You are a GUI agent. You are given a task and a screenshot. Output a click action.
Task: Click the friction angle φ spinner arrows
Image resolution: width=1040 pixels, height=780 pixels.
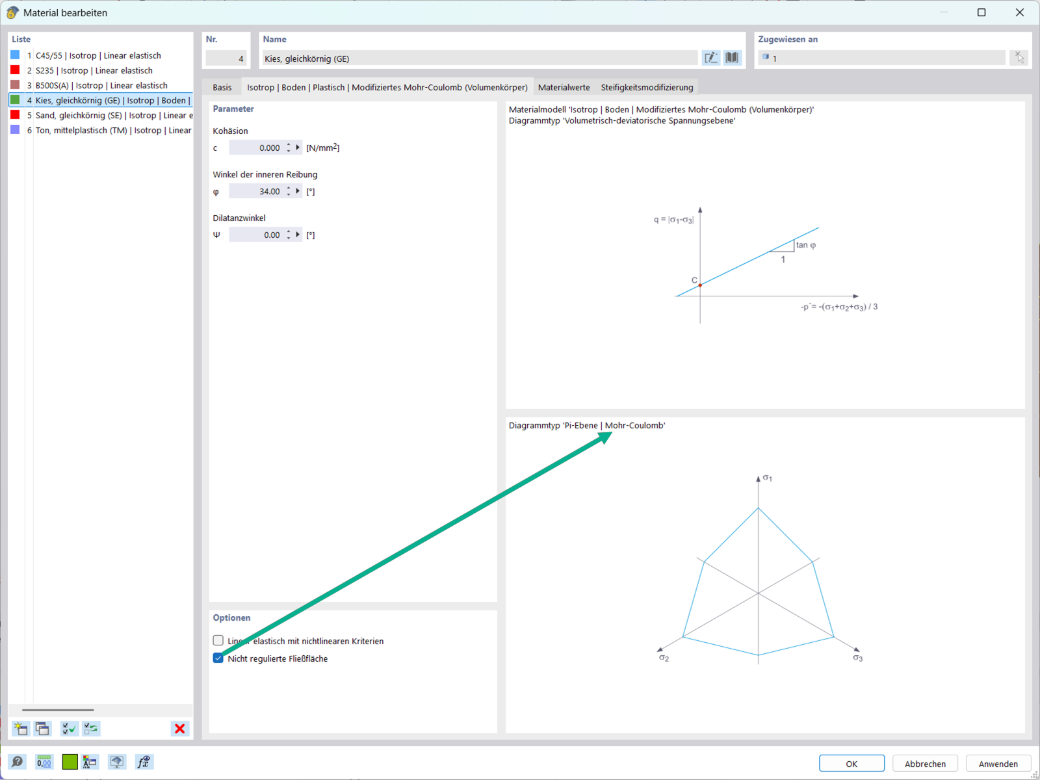click(289, 191)
